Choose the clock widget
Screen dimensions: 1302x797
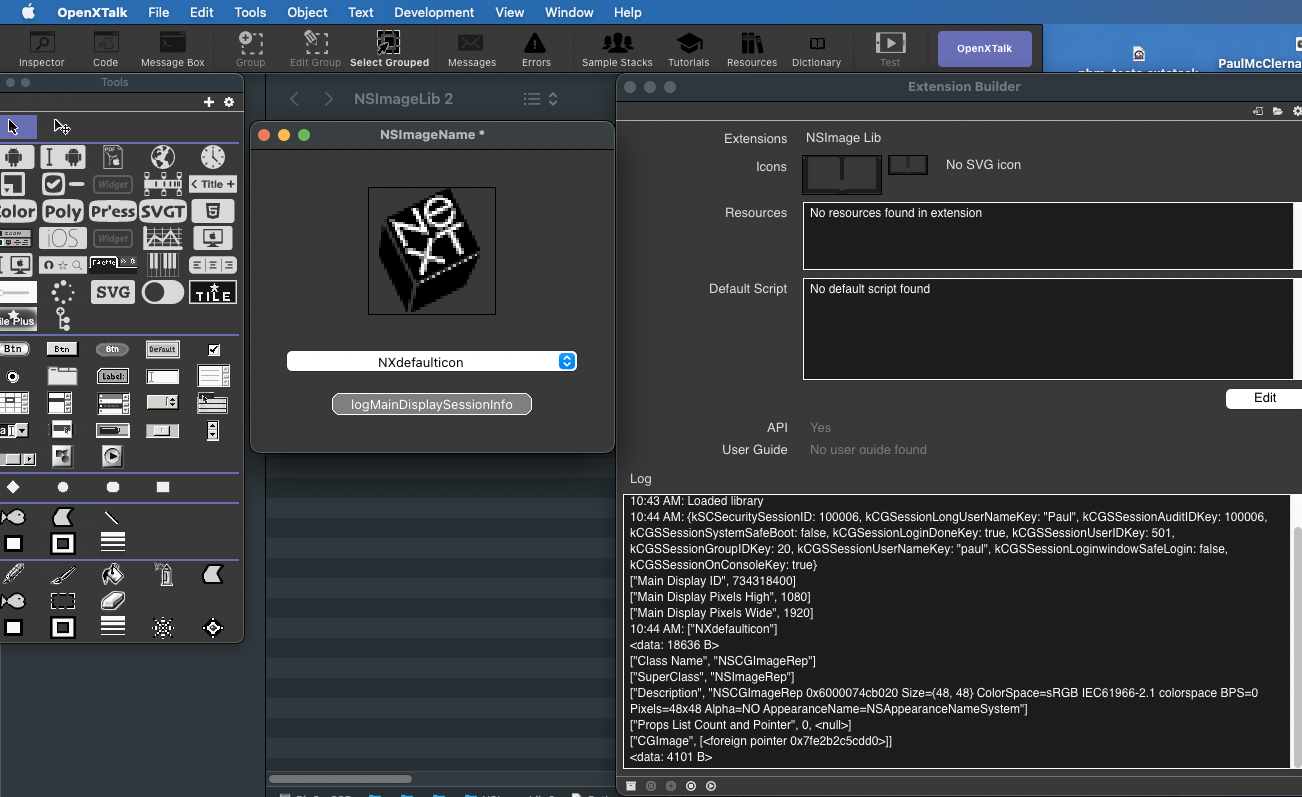coord(213,157)
